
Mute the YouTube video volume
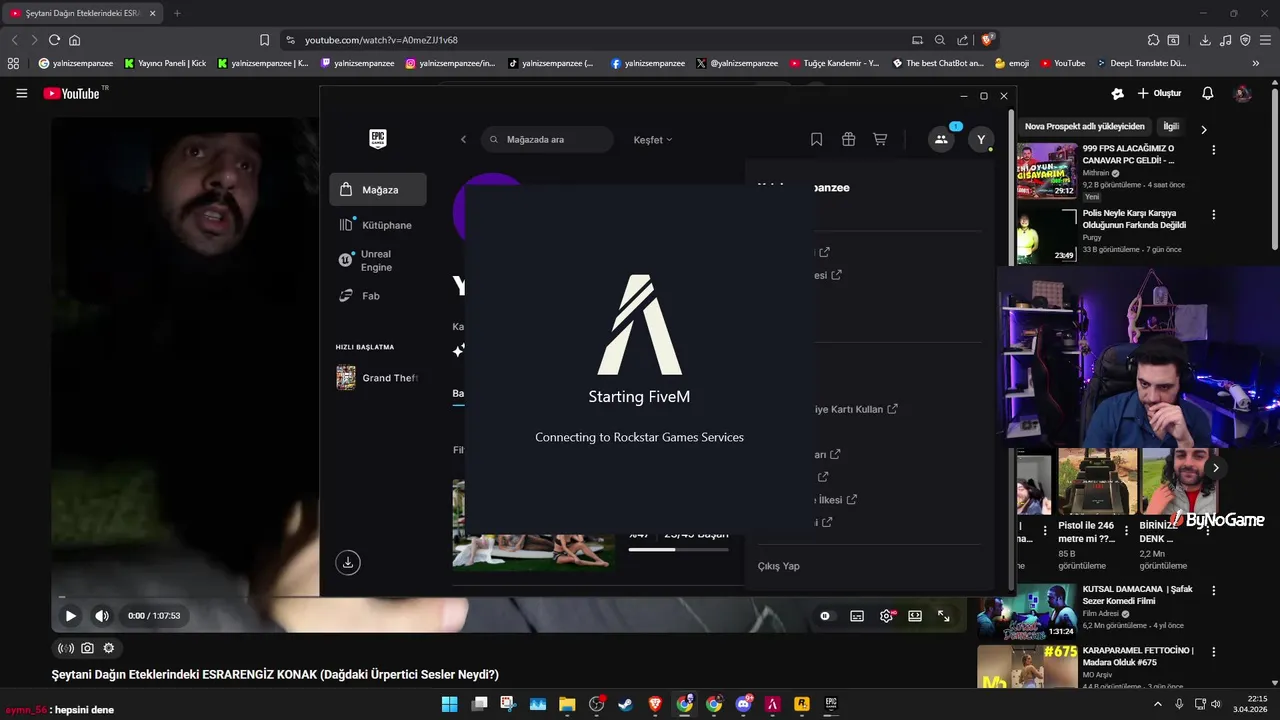click(101, 616)
